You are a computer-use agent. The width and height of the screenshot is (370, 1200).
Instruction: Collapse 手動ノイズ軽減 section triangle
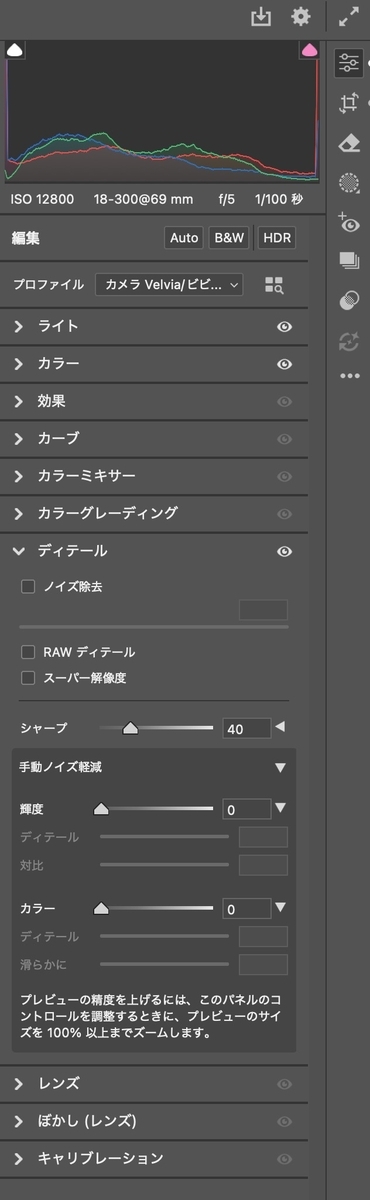pos(280,768)
